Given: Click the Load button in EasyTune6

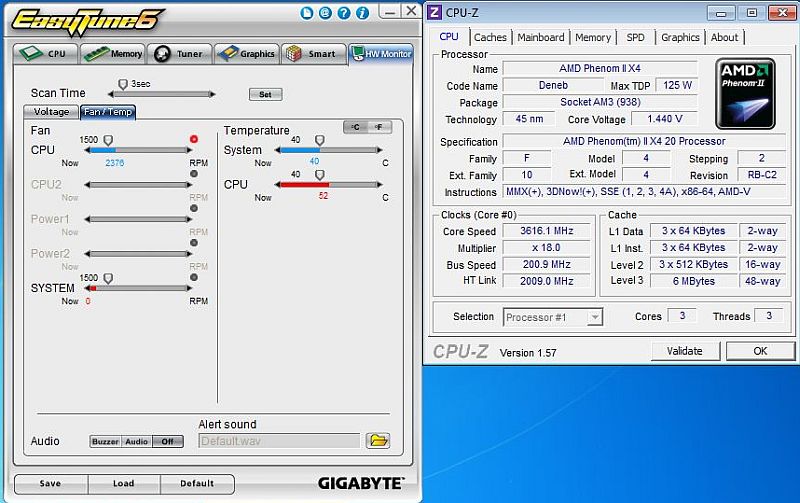Looking at the screenshot, I should pyautogui.click(x=123, y=484).
